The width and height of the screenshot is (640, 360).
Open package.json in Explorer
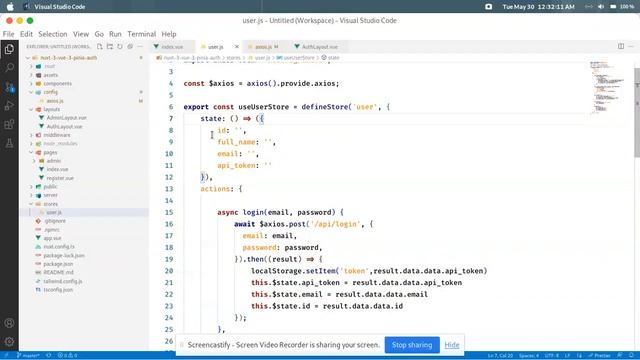[x=58, y=264]
